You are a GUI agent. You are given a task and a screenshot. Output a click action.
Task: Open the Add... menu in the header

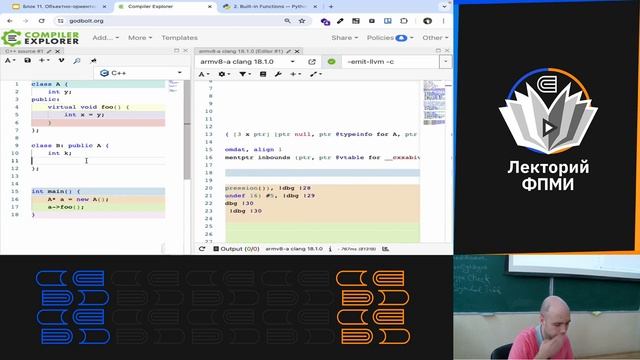pos(106,38)
